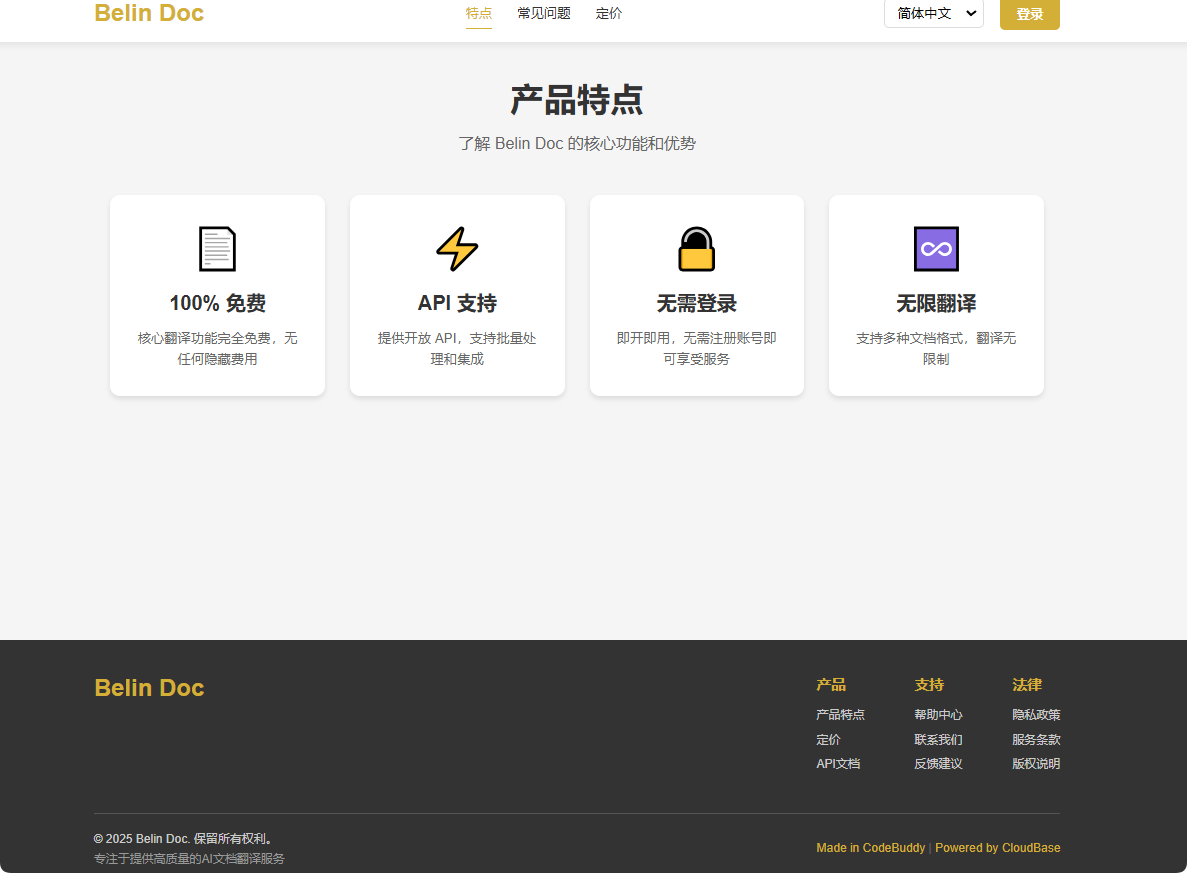
Task: Click description 支持多种文档格式，翻译无限制
Action: point(936,348)
